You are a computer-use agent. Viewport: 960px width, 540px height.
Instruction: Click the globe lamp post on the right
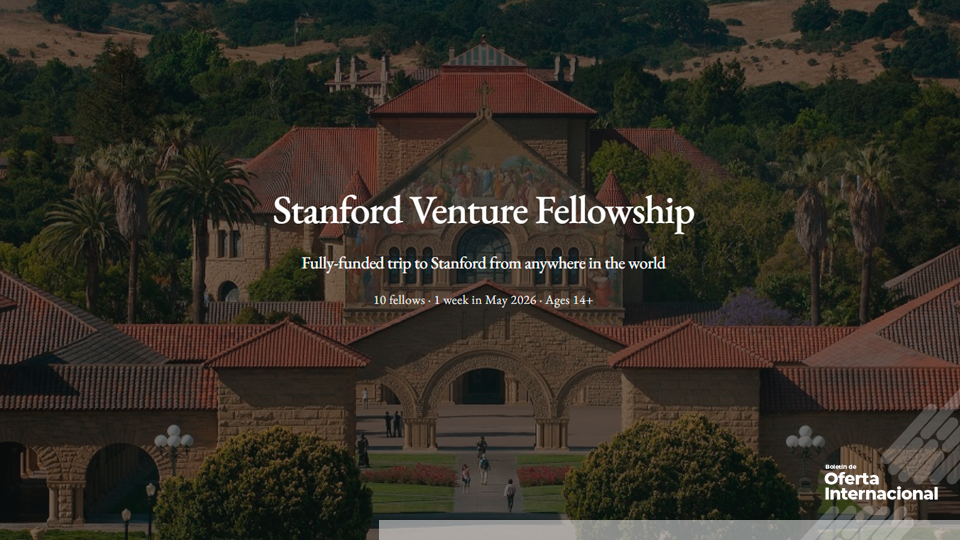tap(805, 440)
